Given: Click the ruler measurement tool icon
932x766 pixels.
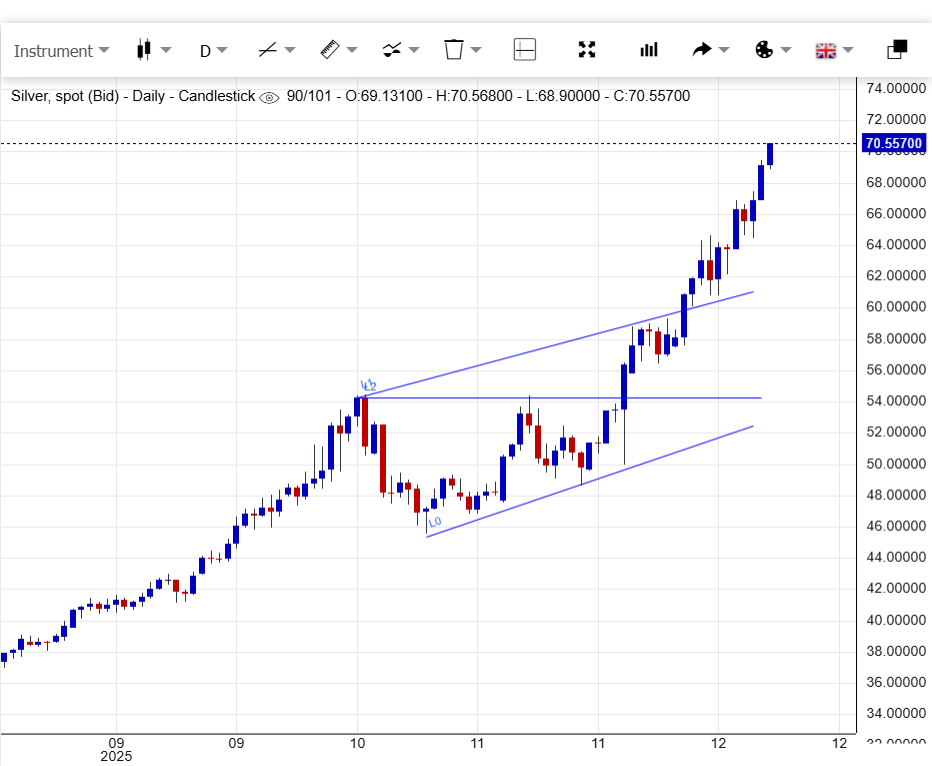Looking at the screenshot, I should [x=330, y=50].
